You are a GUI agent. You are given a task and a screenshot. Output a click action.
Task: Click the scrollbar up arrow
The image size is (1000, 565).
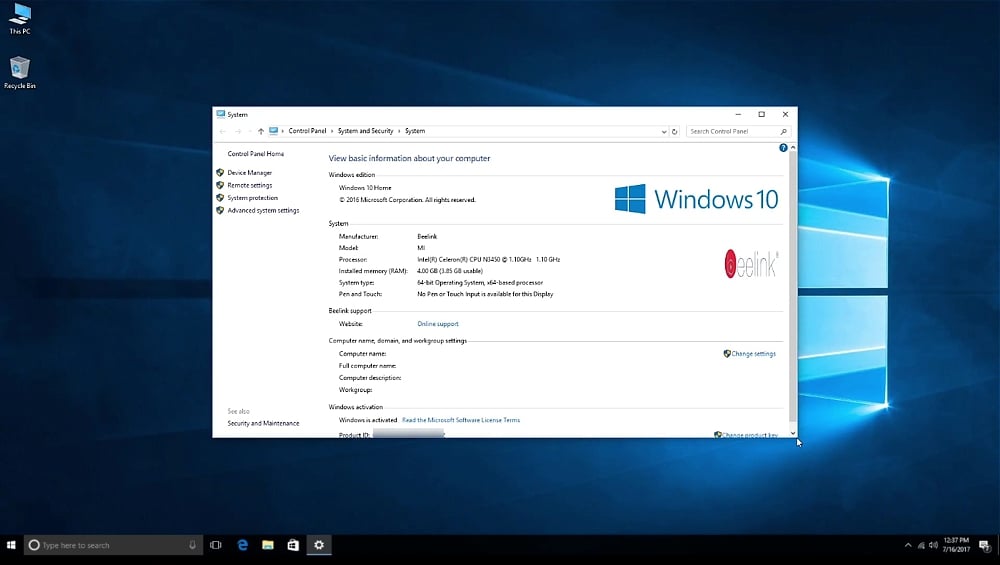pyautogui.click(x=793, y=147)
